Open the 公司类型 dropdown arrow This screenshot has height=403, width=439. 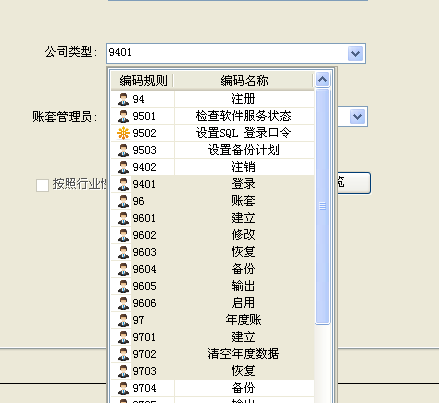[355, 53]
